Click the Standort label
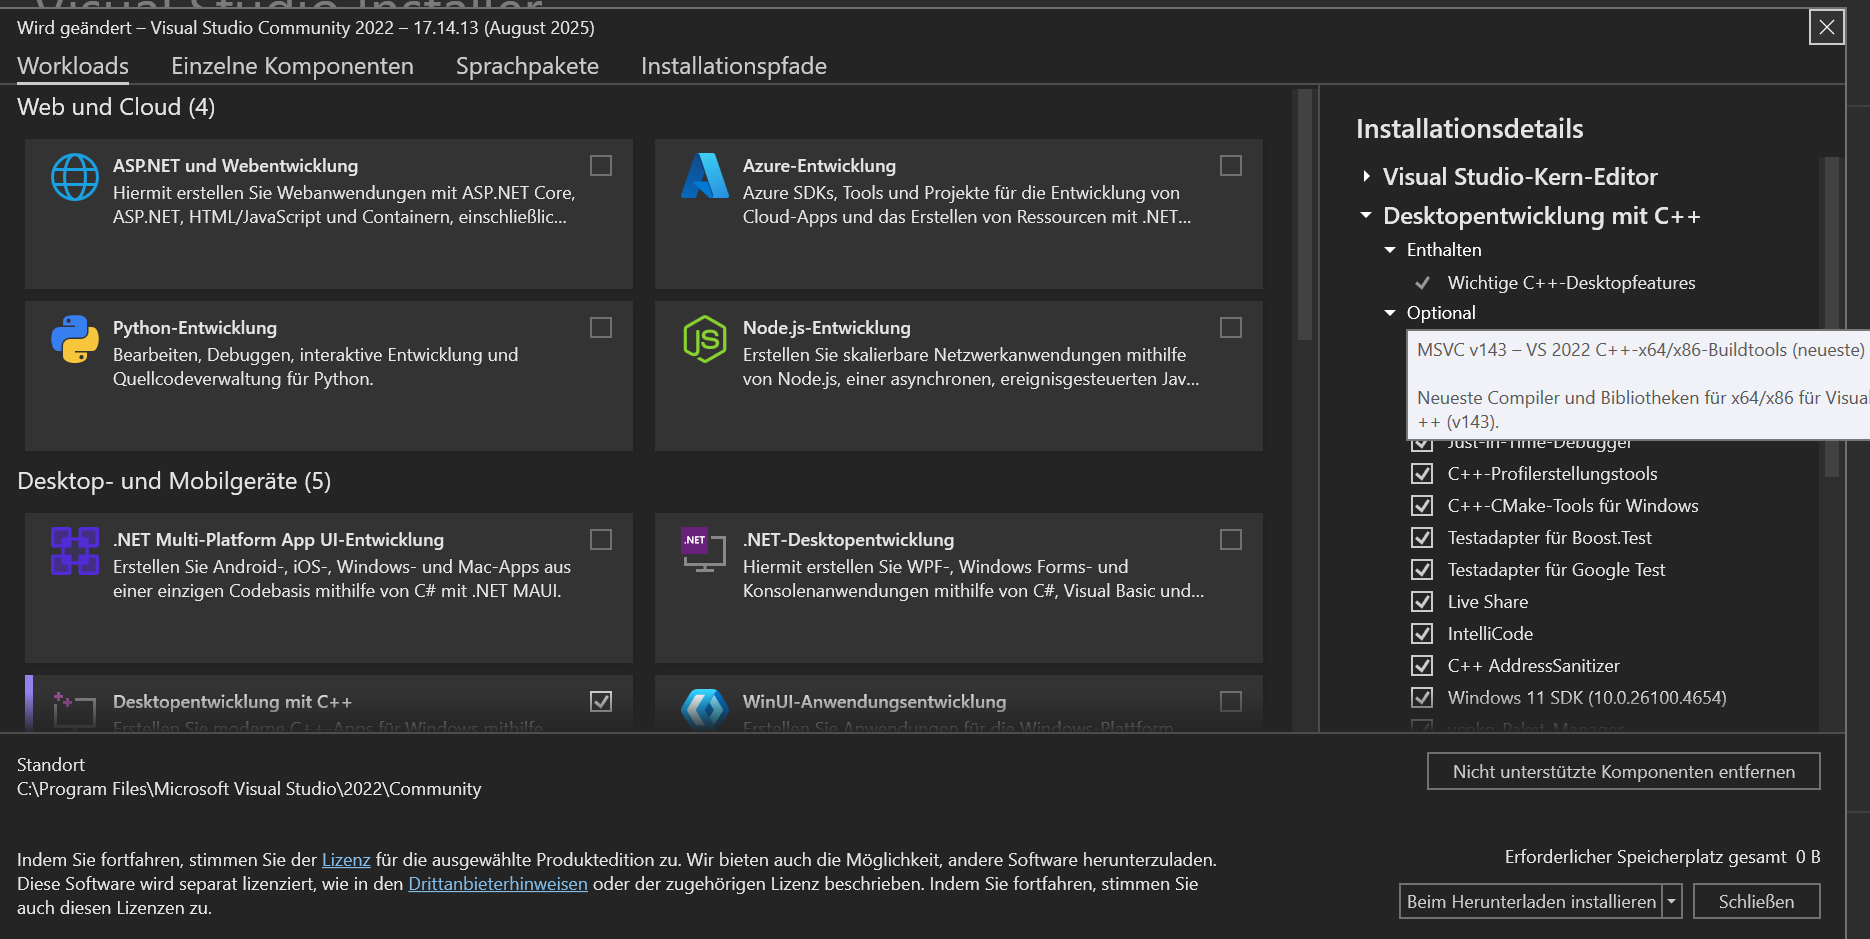This screenshot has height=939, width=1870. 51,765
